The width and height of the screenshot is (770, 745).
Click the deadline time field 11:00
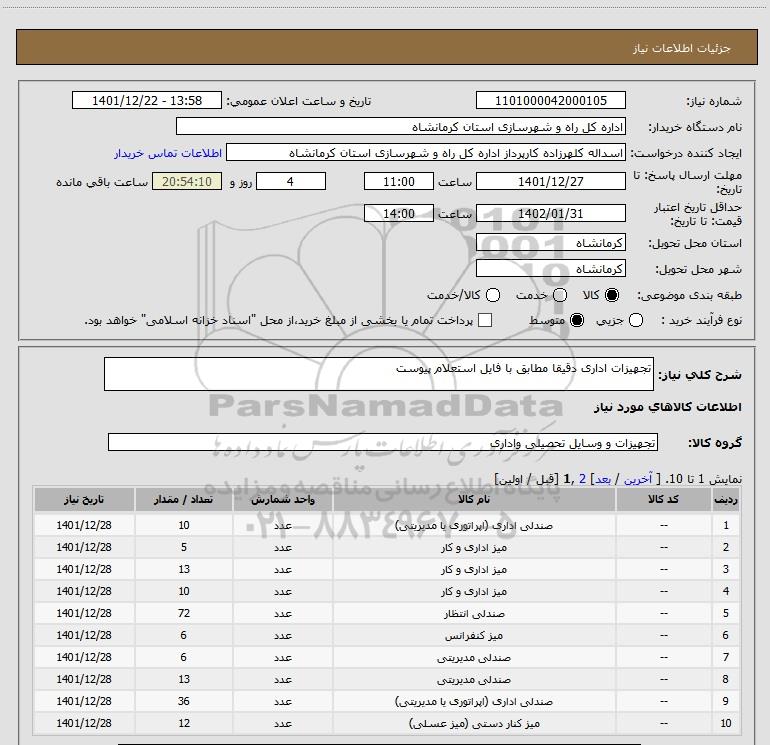pyautogui.click(x=399, y=181)
